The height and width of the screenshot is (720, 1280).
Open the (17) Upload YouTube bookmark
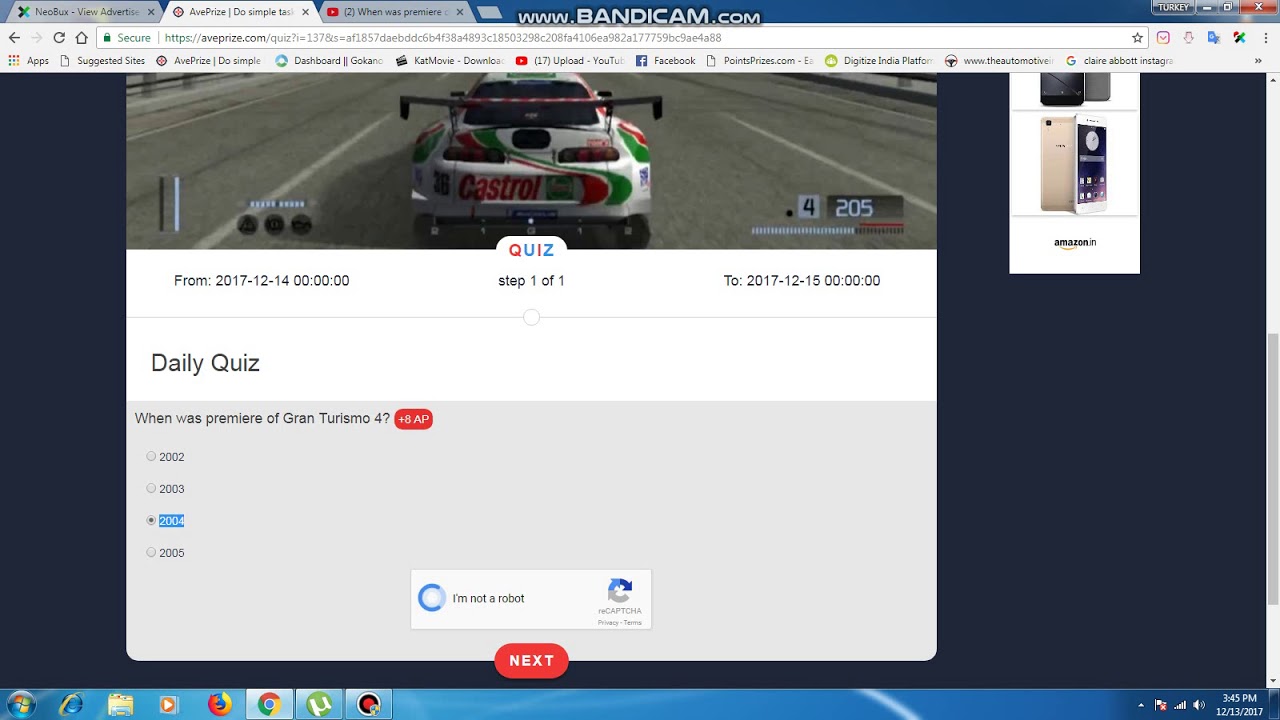[x=570, y=61]
